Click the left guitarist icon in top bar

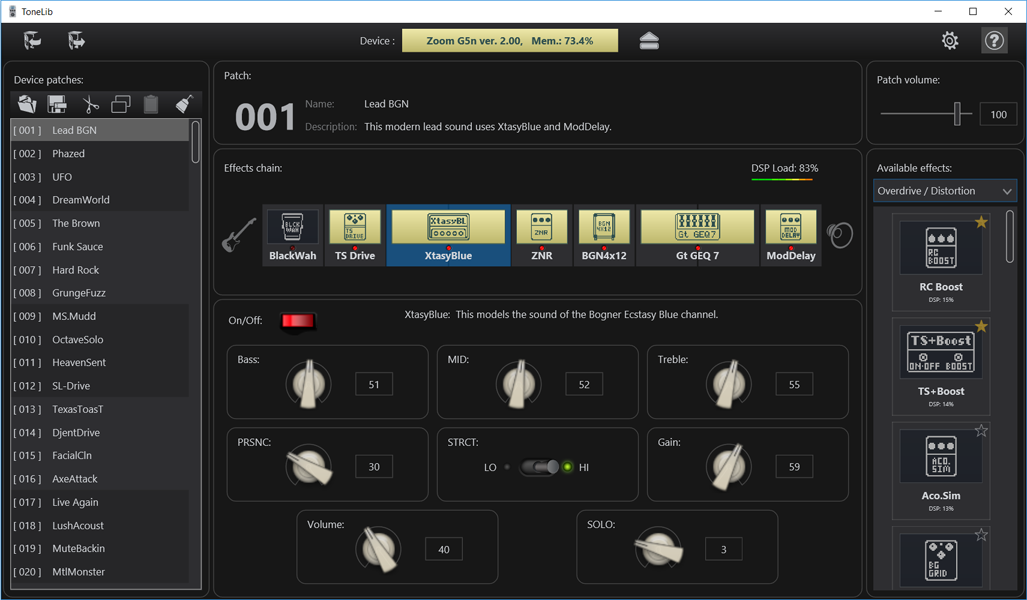coord(32,41)
